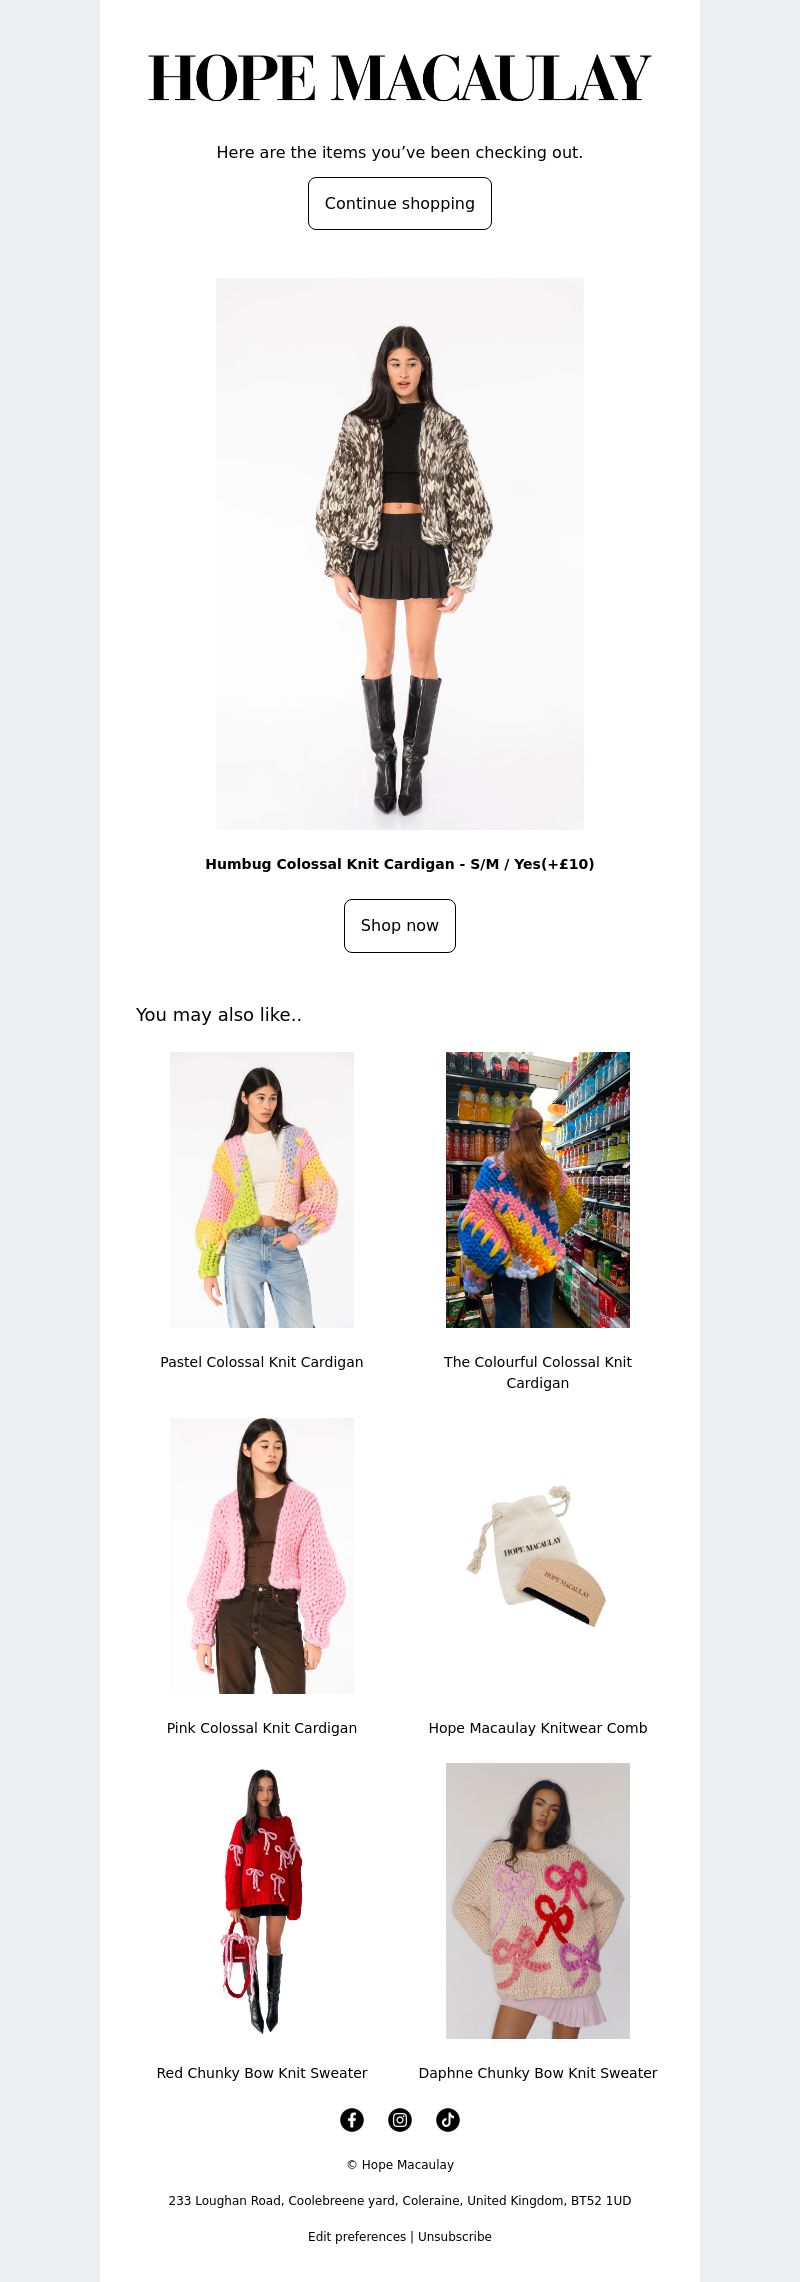Click the Pastel Colossal Knit Cardigan title
The image size is (800, 2282).
262,1362
